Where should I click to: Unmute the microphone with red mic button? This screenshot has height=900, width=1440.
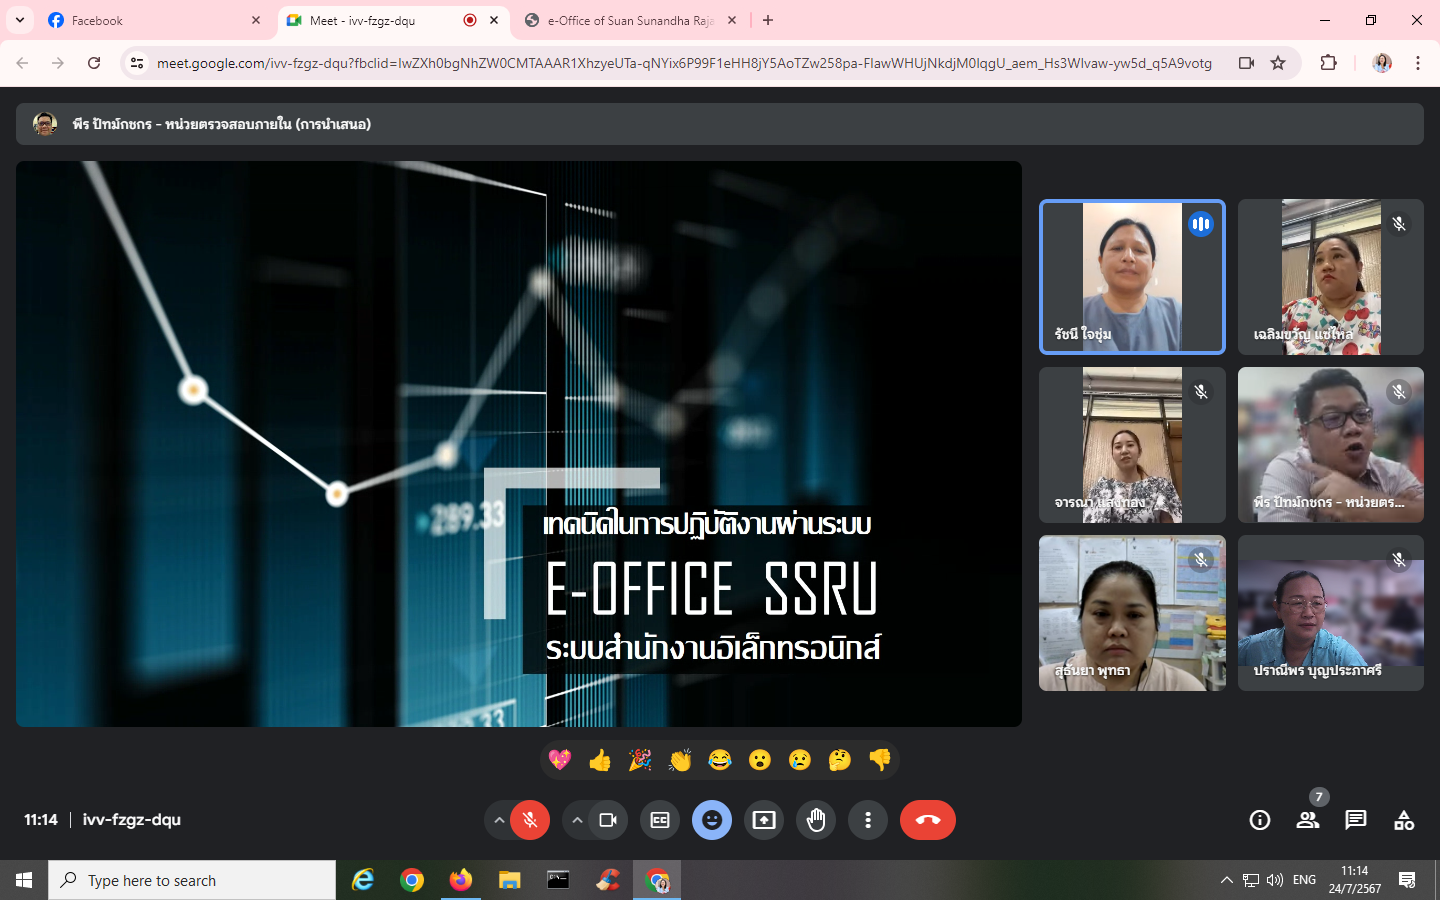(x=530, y=820)
